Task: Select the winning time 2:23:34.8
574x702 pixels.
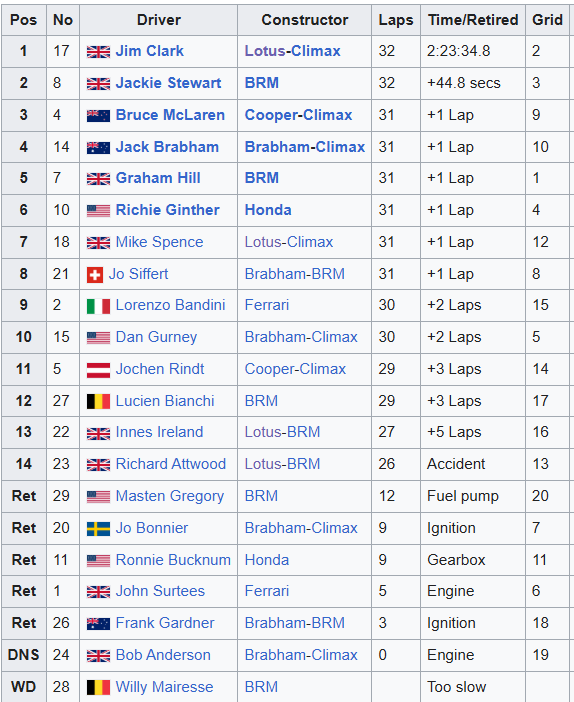Action: pos(458,51)
